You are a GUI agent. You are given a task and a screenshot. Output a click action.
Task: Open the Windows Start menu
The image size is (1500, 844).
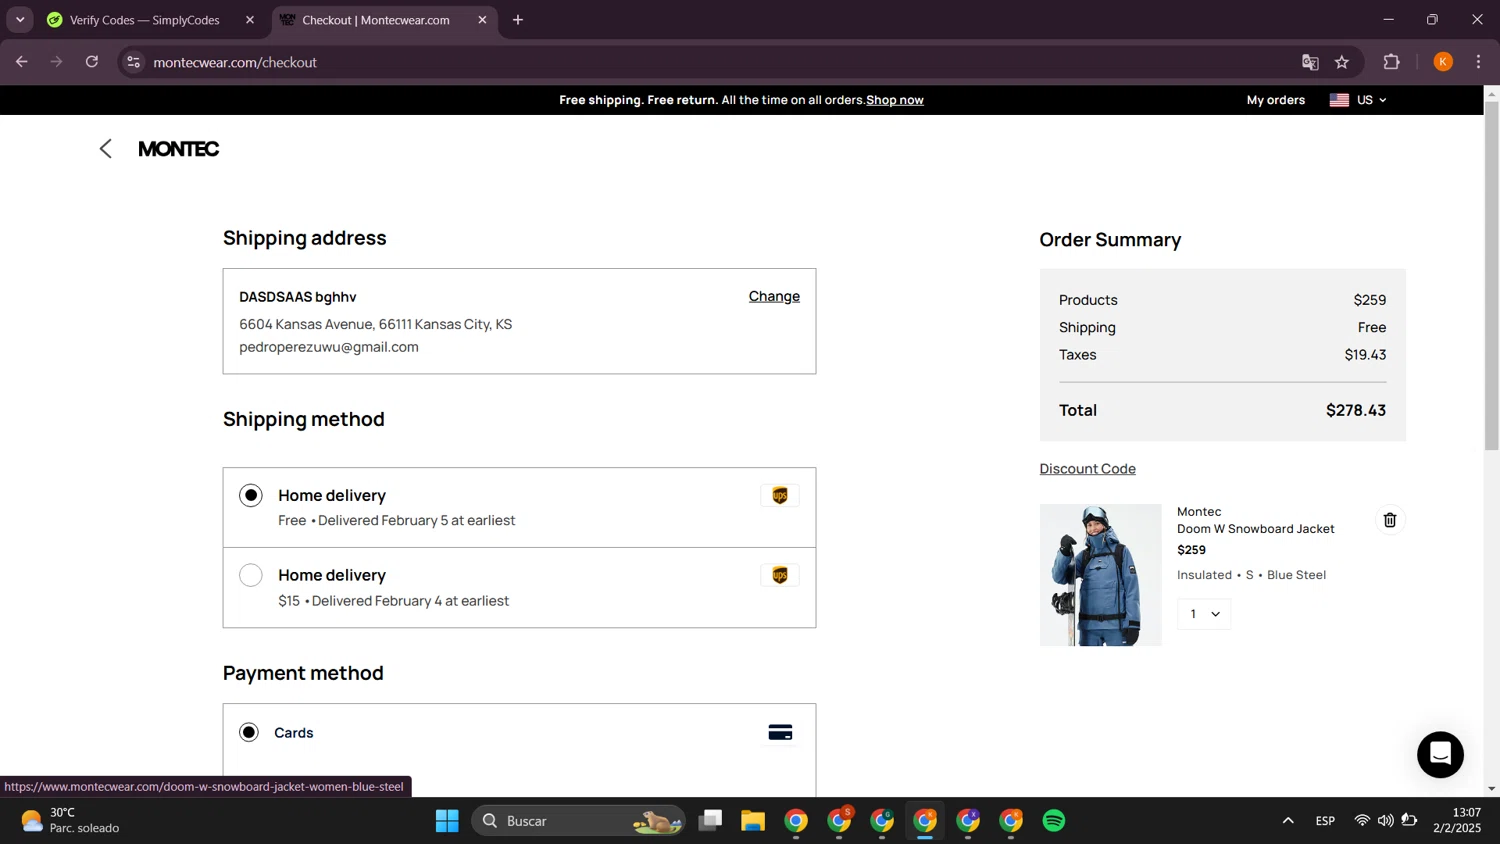point(447,821)
